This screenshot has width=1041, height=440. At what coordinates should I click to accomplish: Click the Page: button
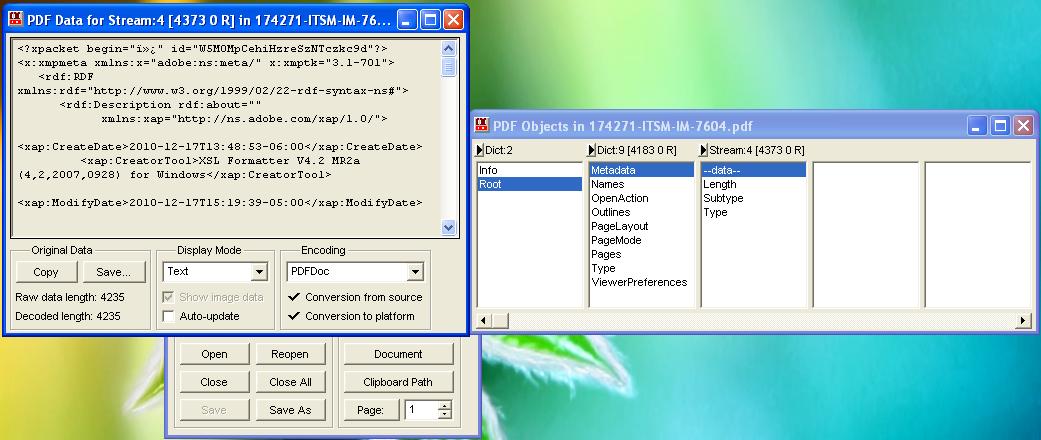pos(370,409)
